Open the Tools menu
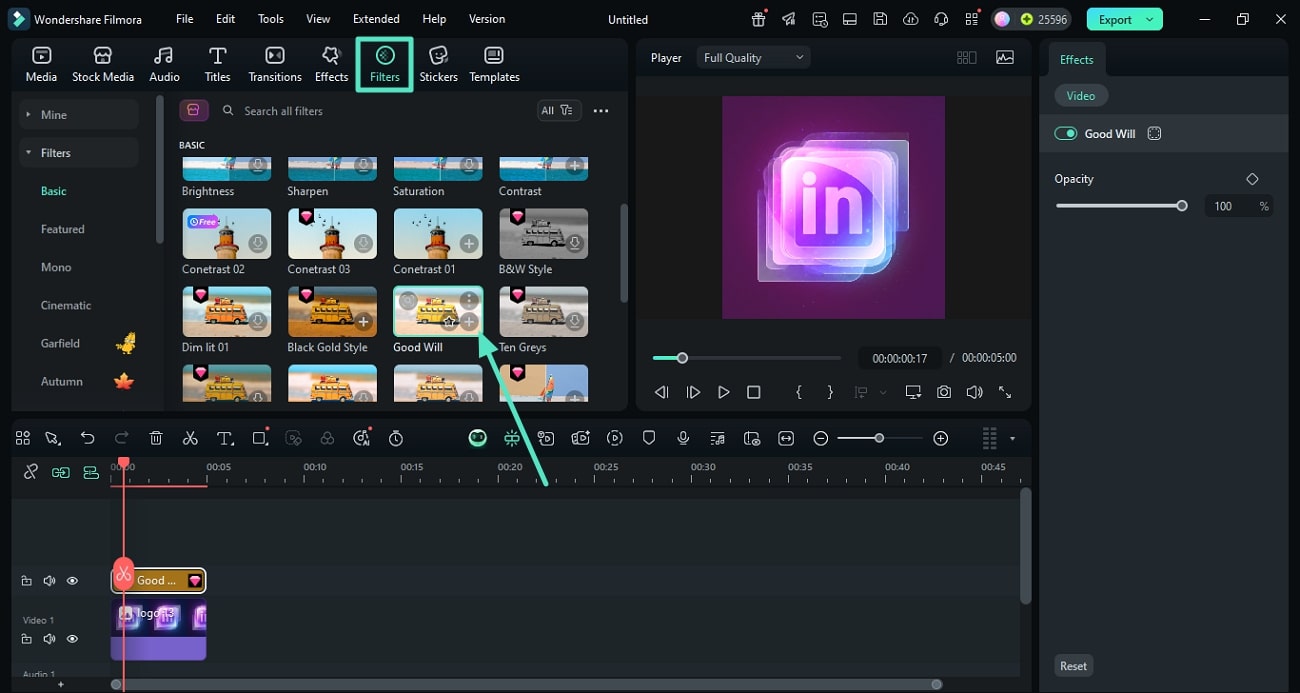Viewport: 1300px width, 693px height. point(271,19)
